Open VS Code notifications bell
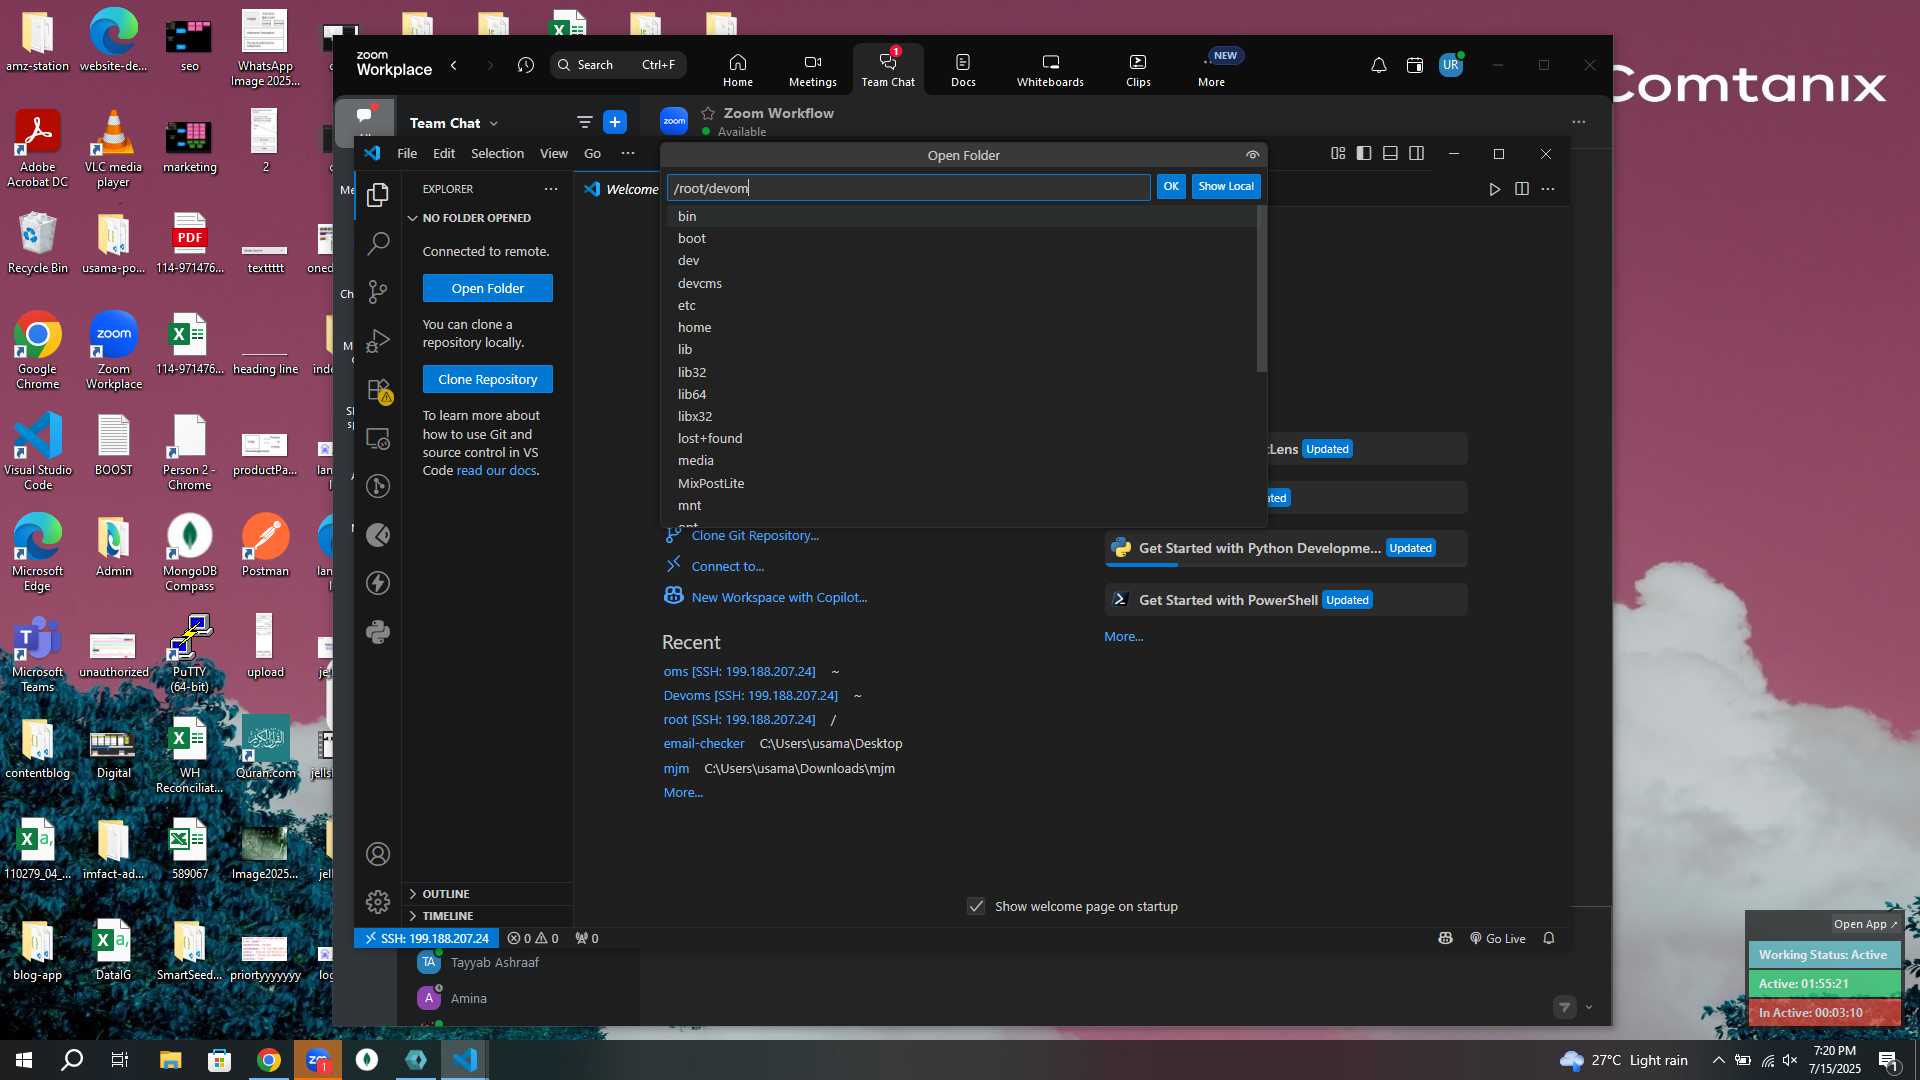Viewport: 1920px width, 1080px height. 1549,938
